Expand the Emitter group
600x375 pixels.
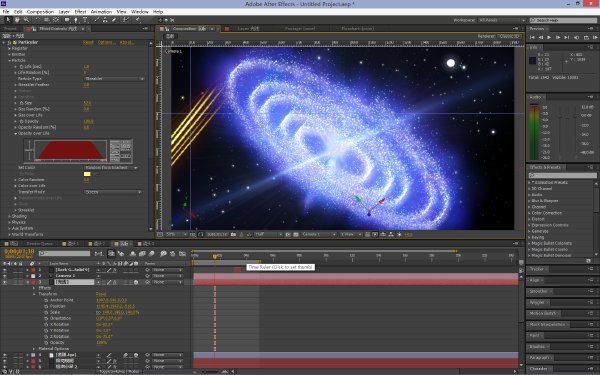pos(9,54)
